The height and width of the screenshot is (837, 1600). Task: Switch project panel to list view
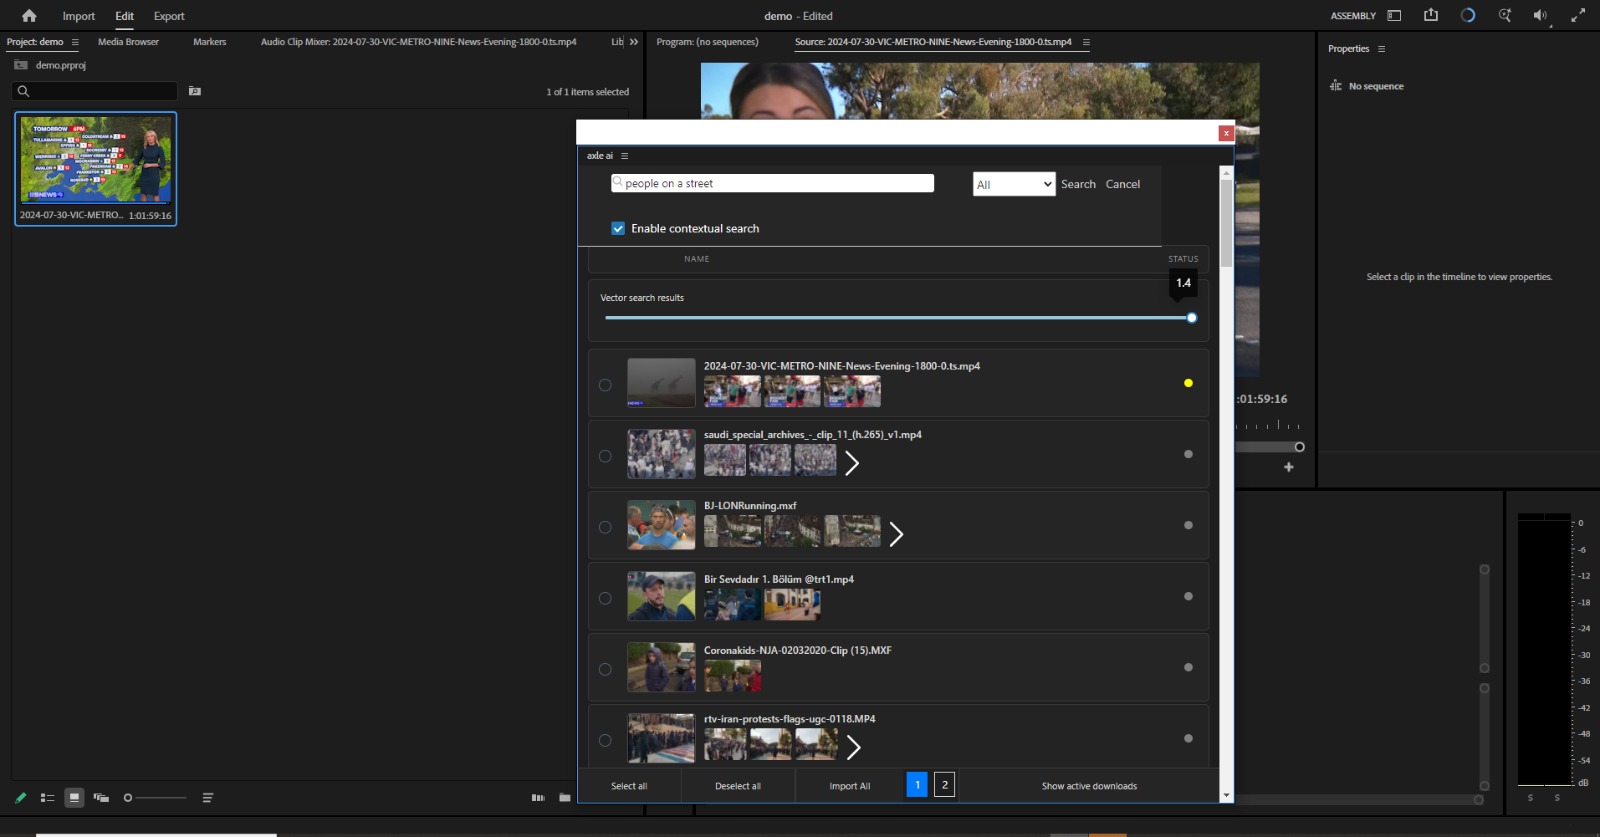[x=47, y=798]
